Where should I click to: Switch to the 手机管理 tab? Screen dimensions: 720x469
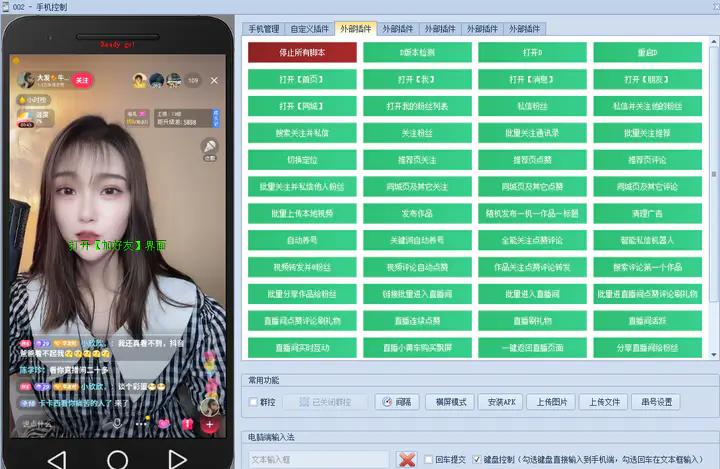click(264, 29)
